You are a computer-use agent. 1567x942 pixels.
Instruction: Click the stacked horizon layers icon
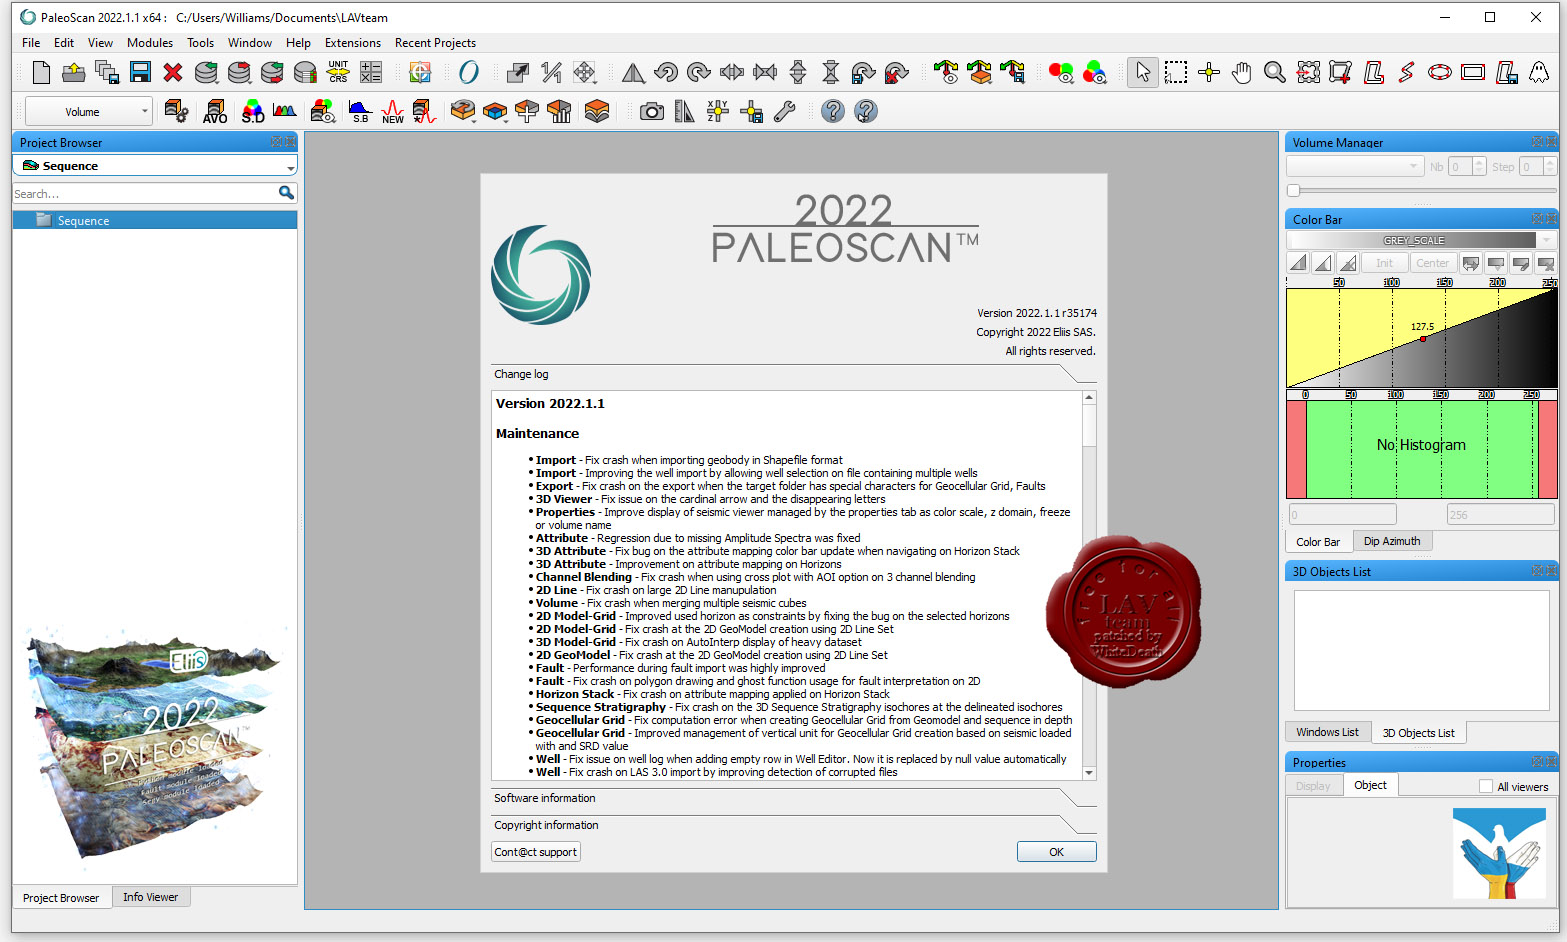(x=597, y=111)
